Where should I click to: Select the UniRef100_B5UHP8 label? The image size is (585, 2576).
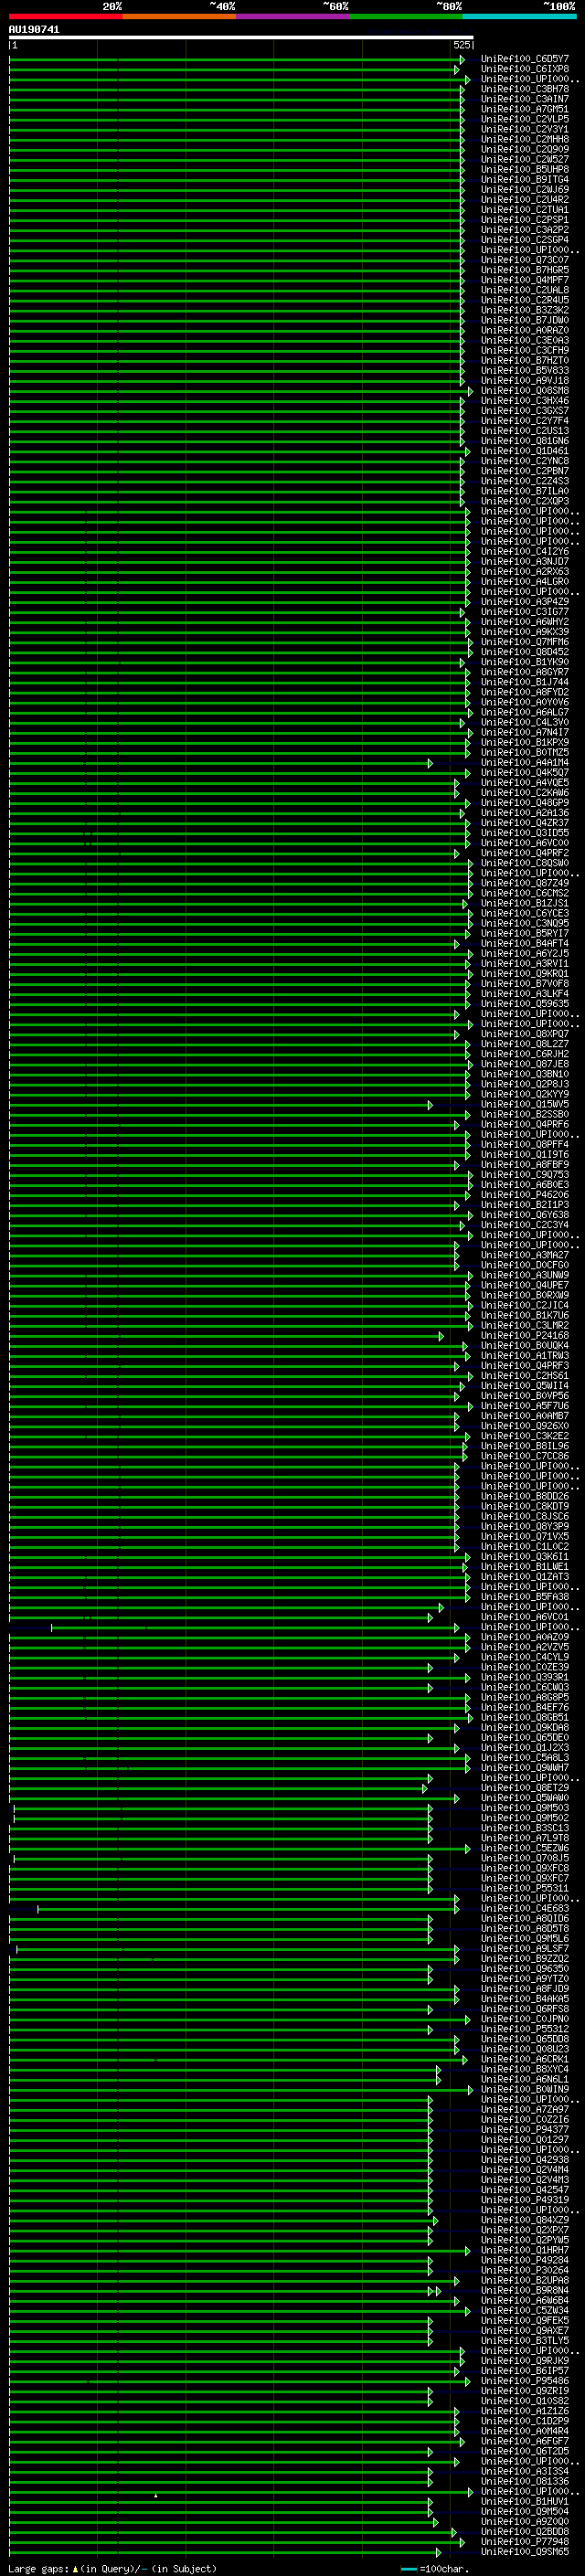pyautogui.click(x=525, y=169)
